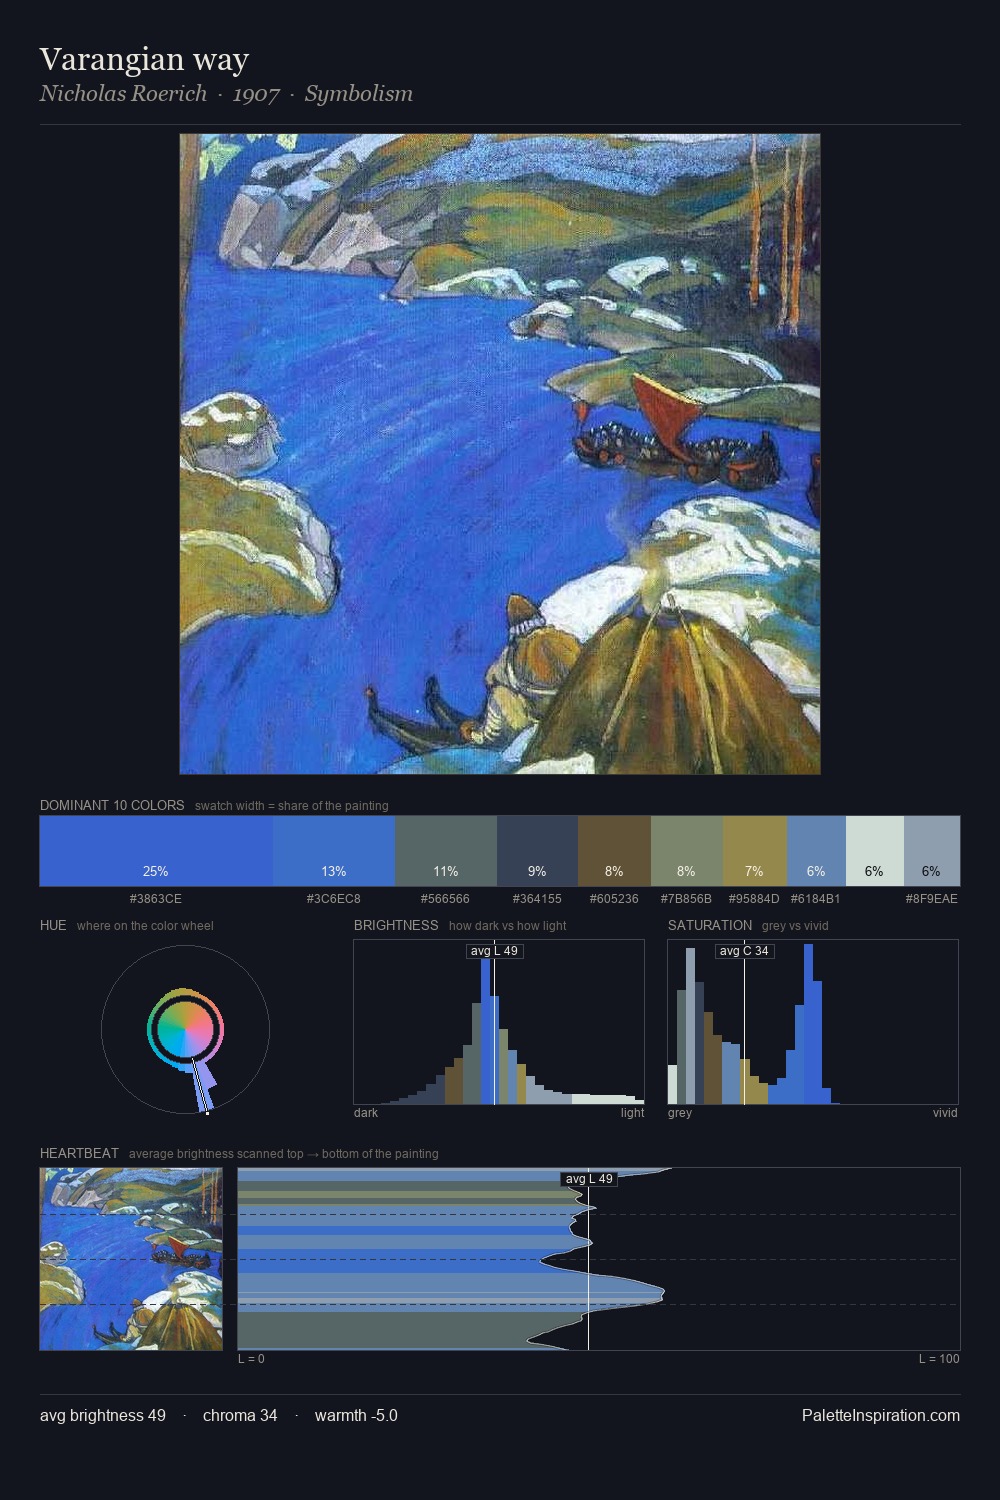Click the '#3C6EC8' hex code label
1000x1500 pixels.
coord(334,899)
